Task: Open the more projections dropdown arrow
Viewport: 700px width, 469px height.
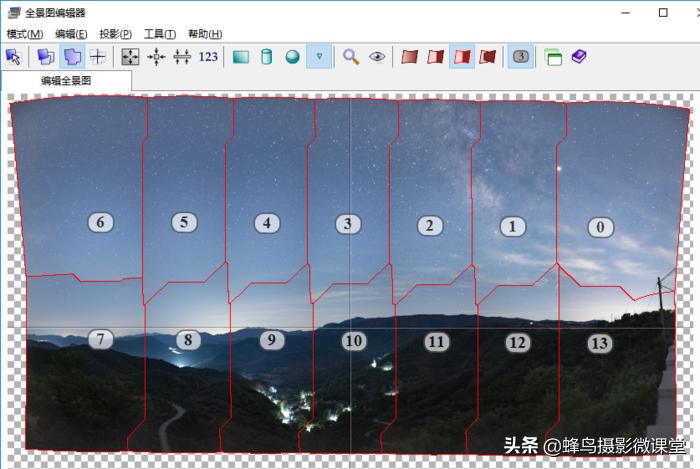Action: point(319,57)
